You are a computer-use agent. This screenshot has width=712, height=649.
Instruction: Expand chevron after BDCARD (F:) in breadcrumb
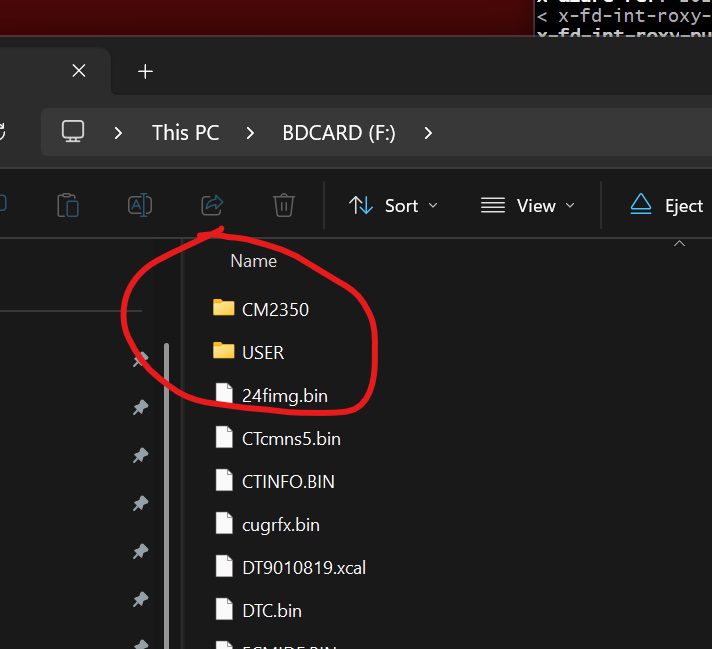click(x=428, y=132)
